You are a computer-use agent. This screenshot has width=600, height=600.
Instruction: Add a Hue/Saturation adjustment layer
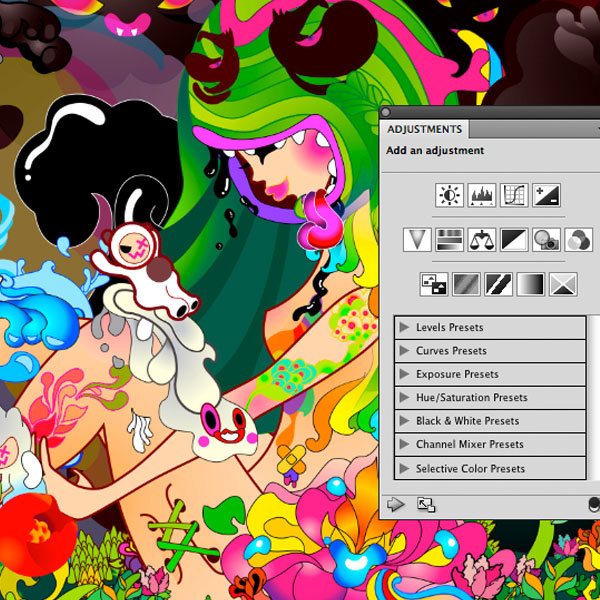point(449,240)
